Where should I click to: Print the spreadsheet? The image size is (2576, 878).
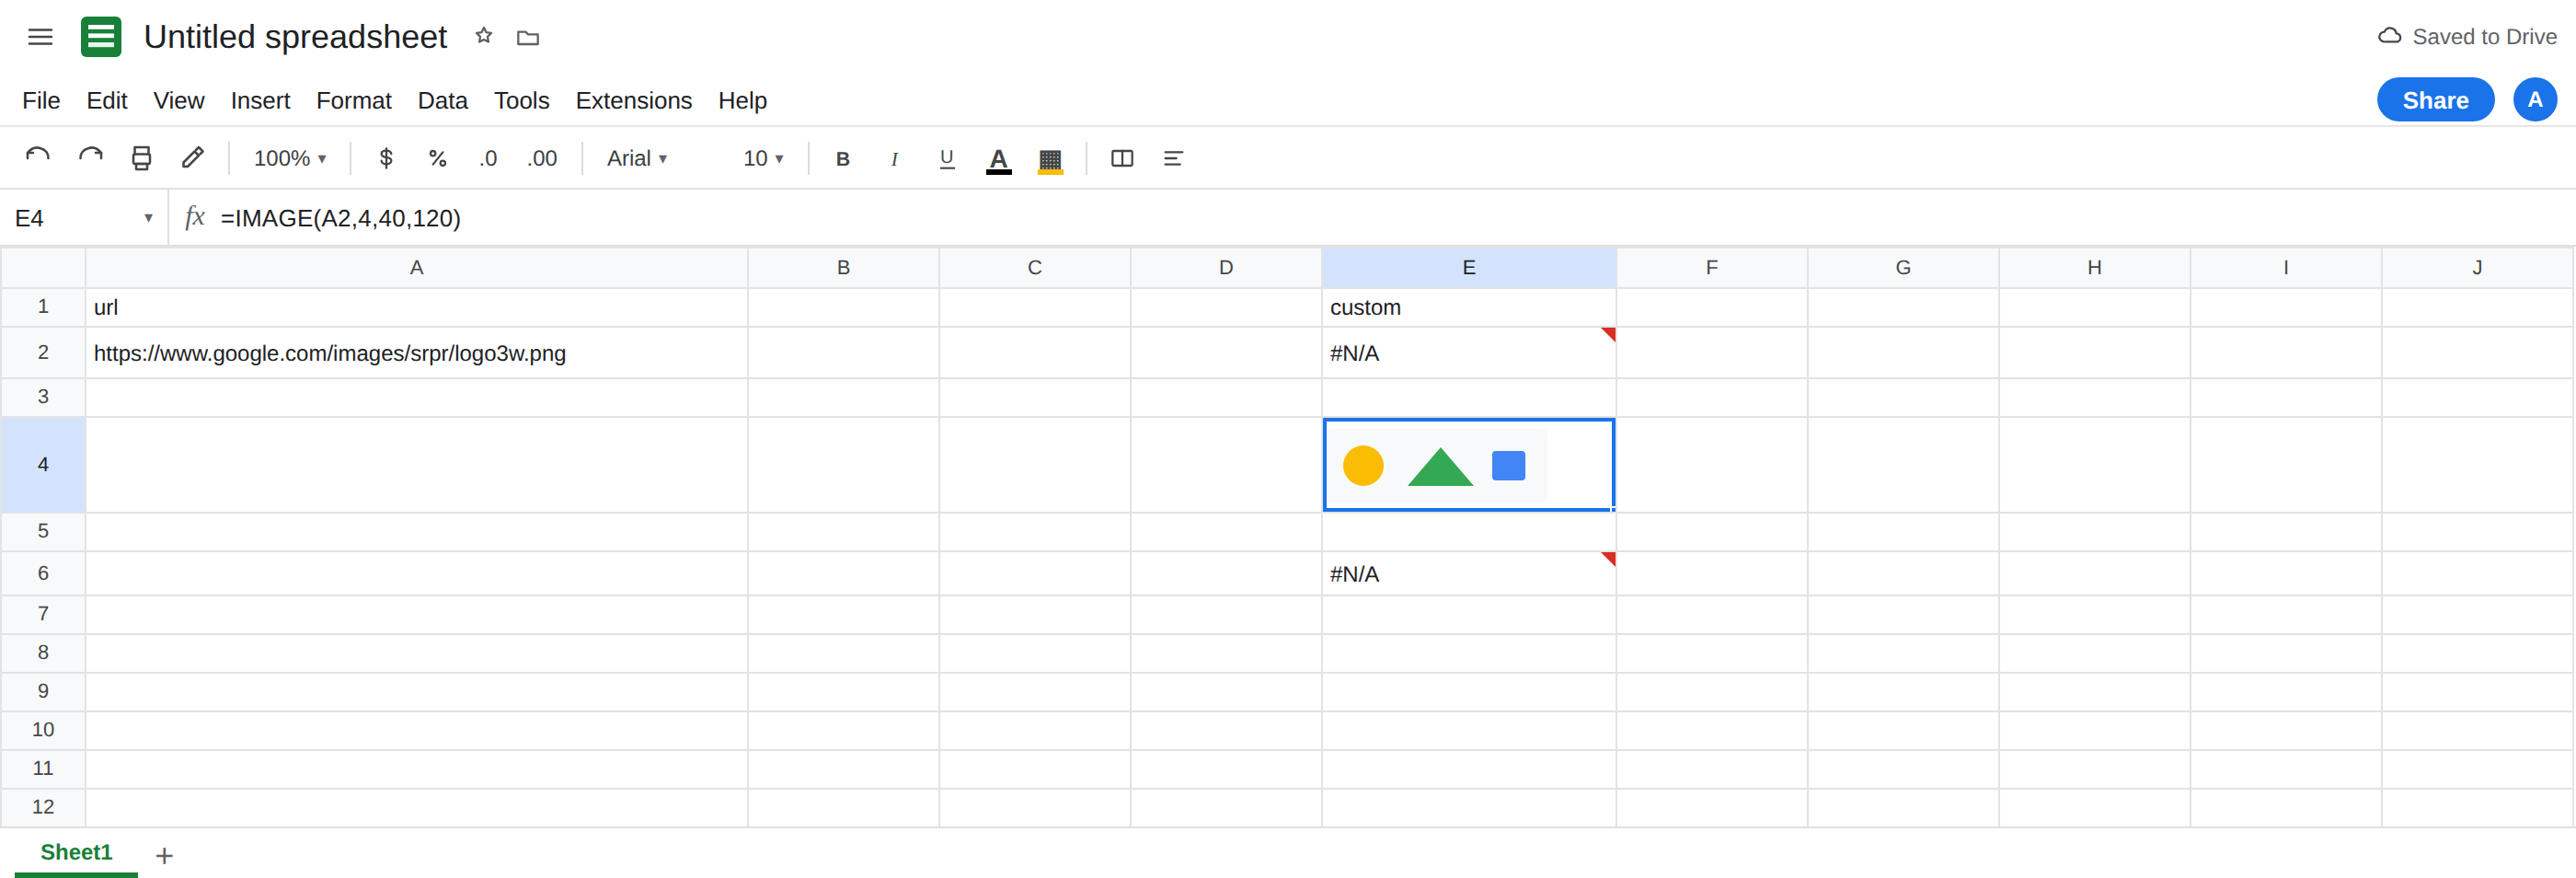click(x=142, y=158)
